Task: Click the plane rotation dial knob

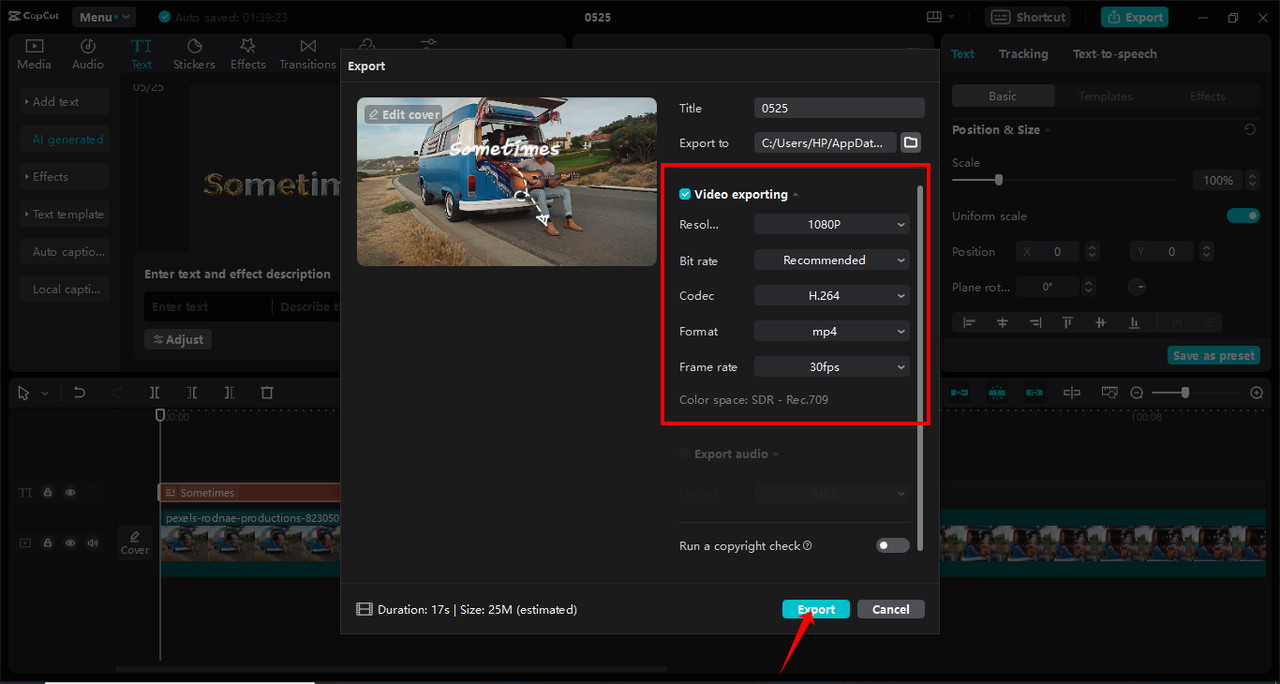Action: click(1137, 287)
